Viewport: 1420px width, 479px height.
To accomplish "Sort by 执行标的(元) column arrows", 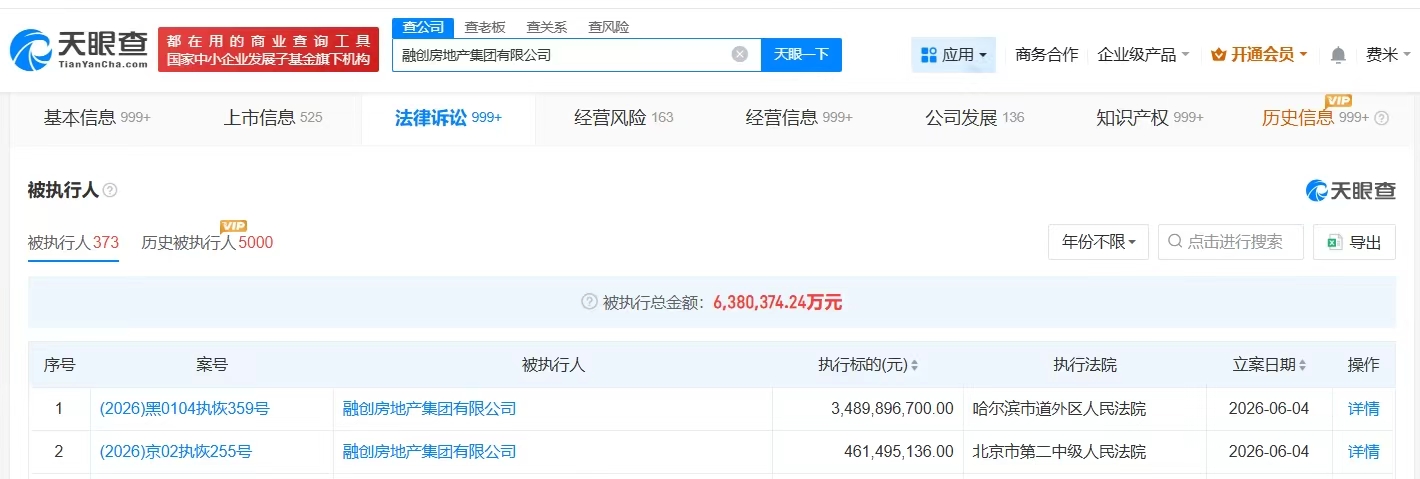I will (914, 366).
